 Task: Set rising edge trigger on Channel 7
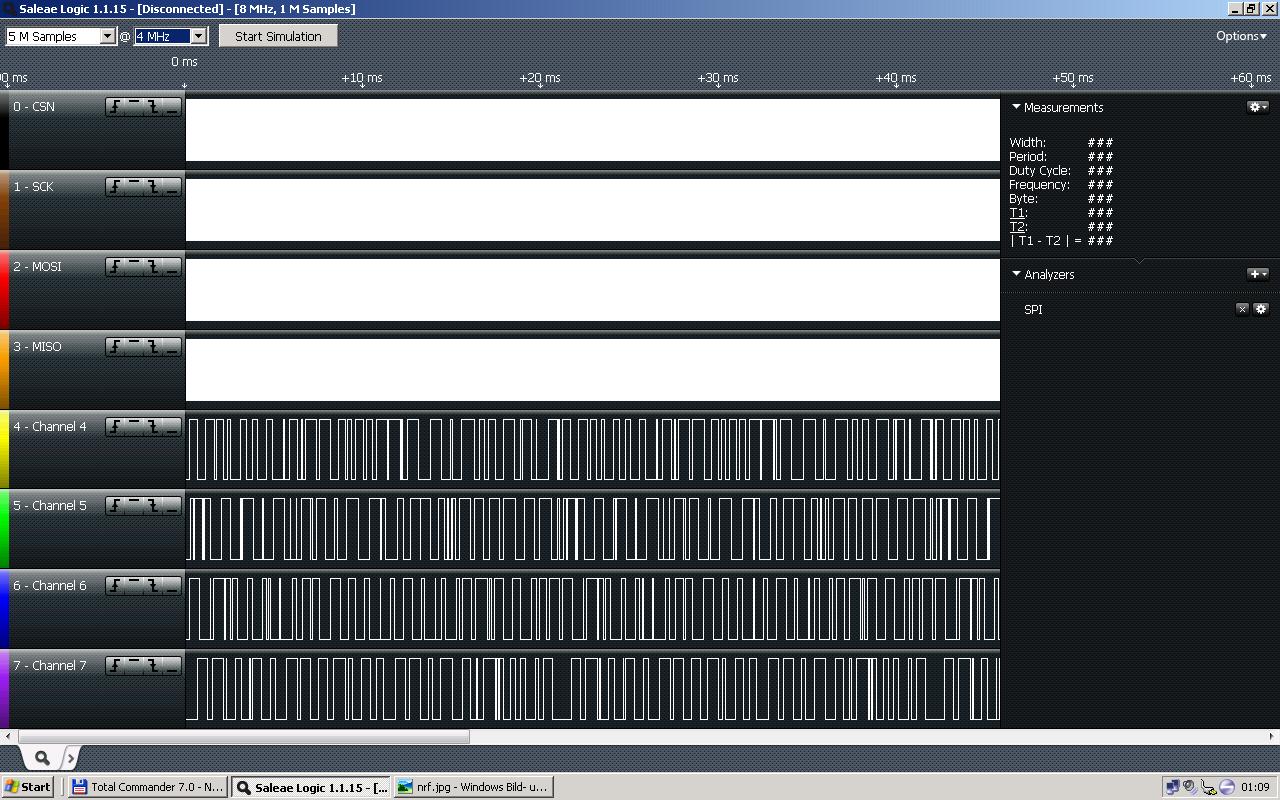(115, 666)
